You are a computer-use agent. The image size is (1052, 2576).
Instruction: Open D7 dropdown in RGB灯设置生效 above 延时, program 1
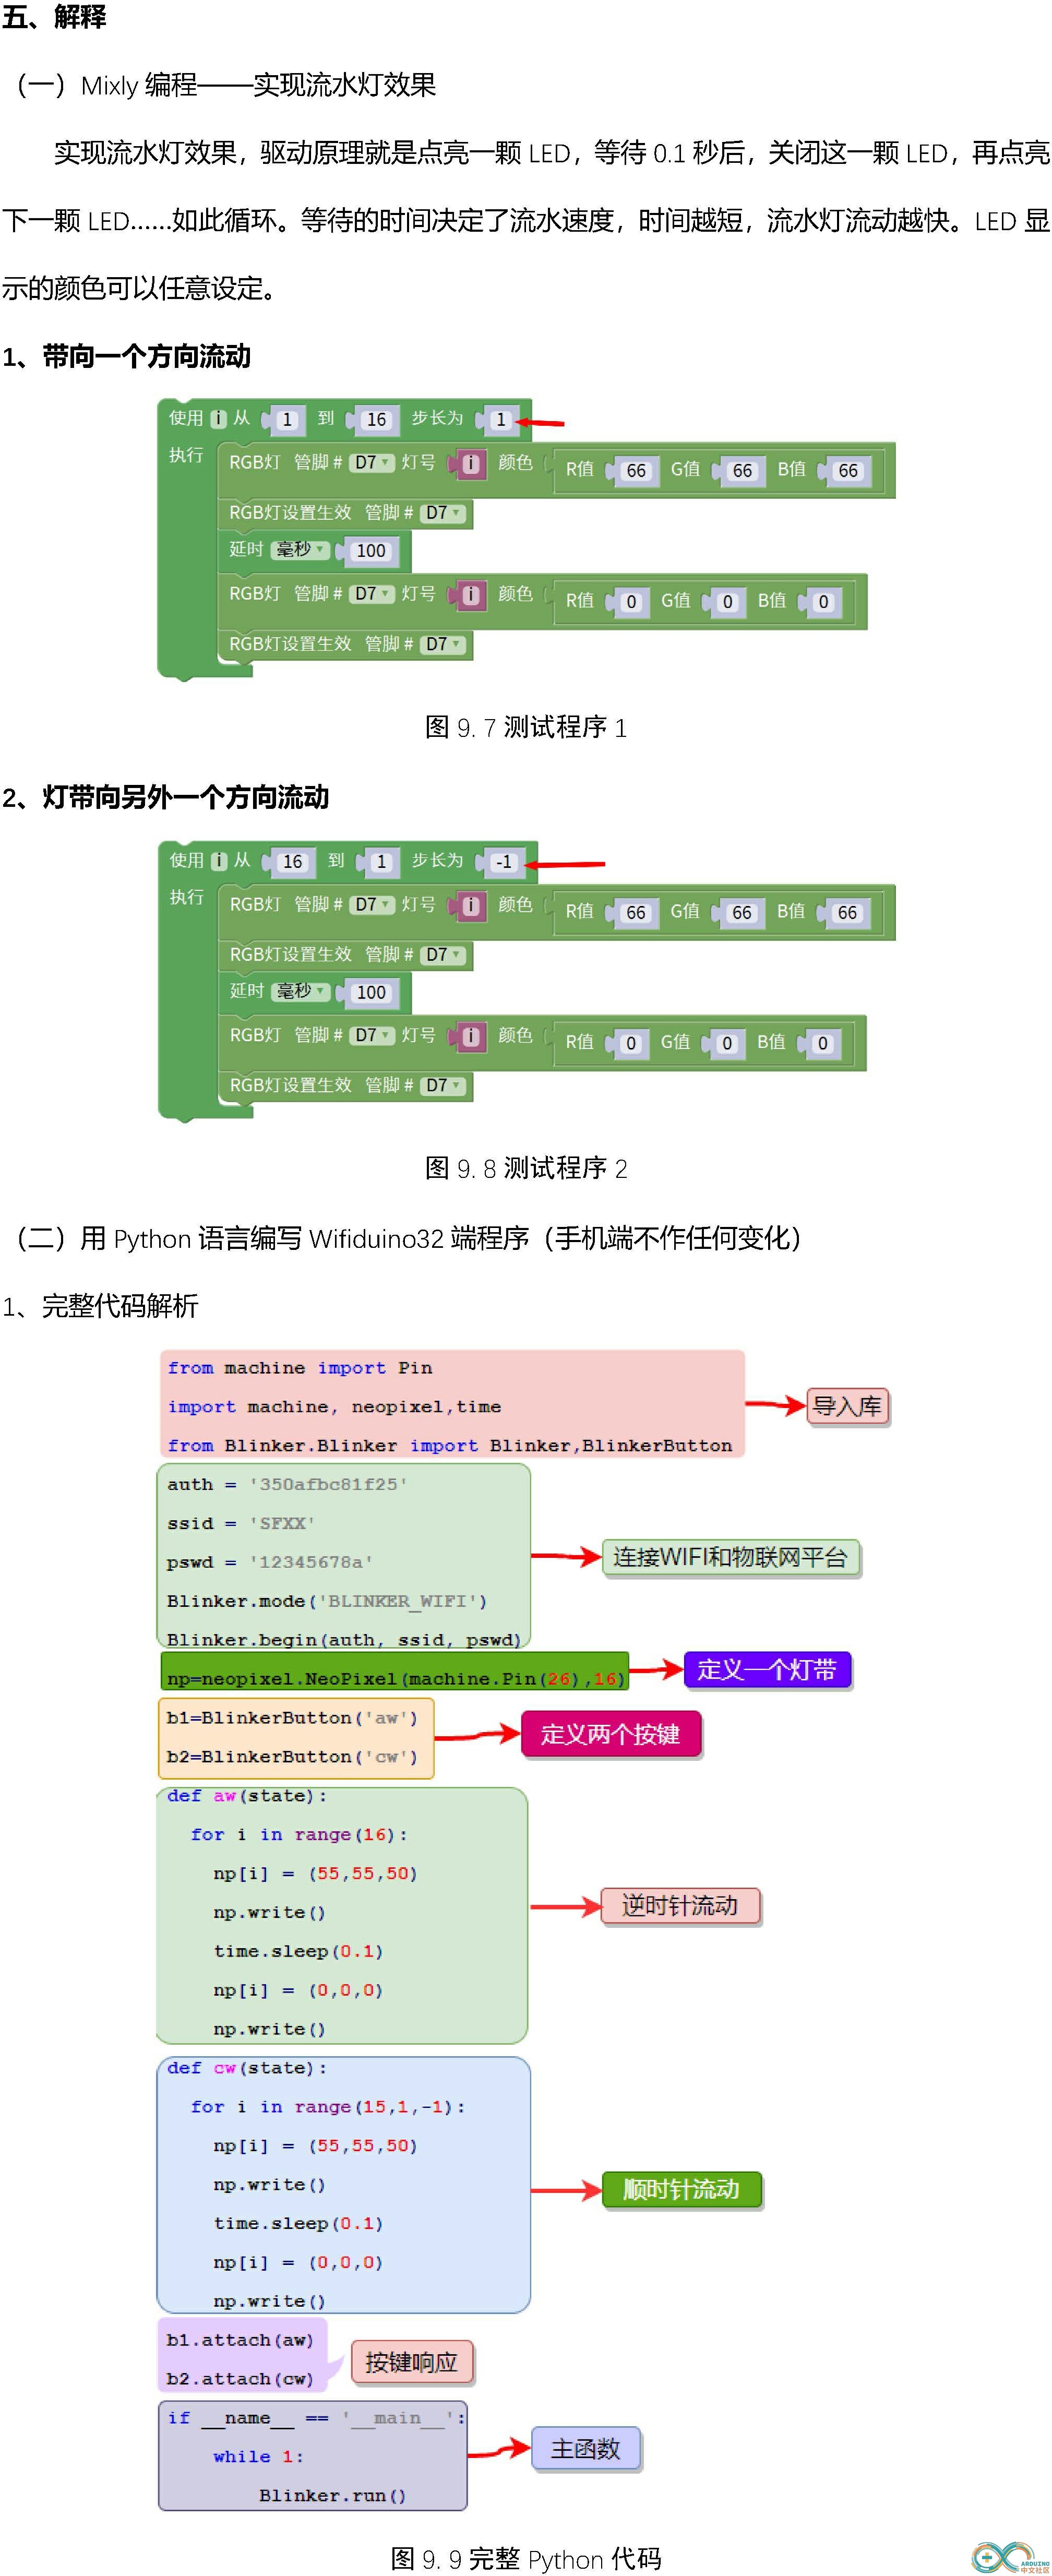tap(444, 513)
